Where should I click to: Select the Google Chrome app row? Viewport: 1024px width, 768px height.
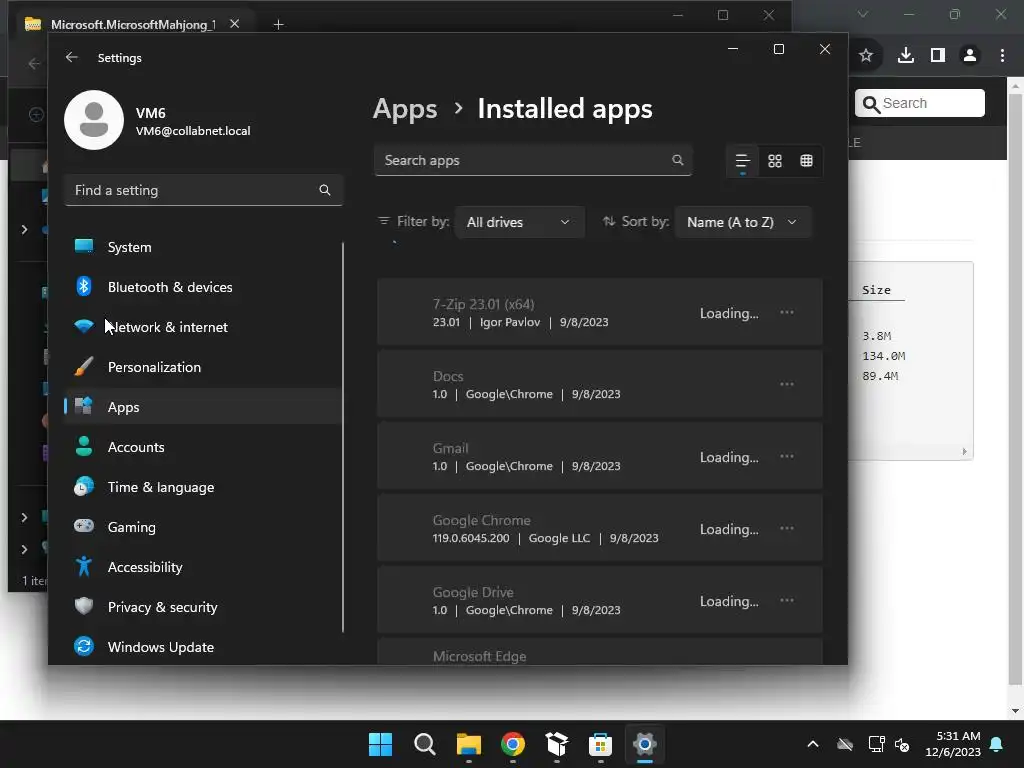[x=600, y=528]
